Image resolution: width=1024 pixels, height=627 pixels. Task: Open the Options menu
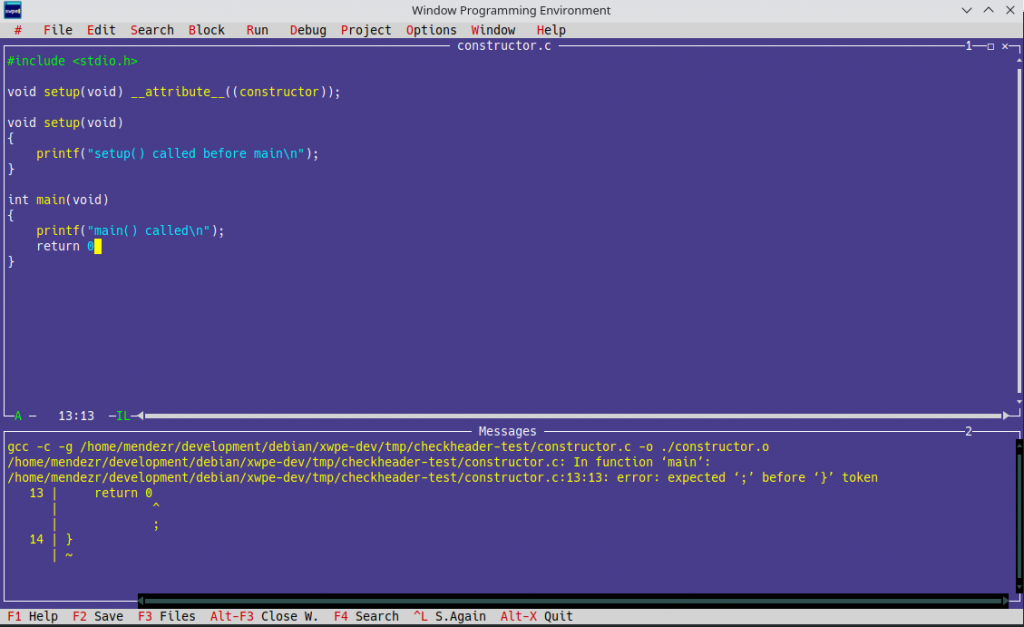tap(431, 30)
